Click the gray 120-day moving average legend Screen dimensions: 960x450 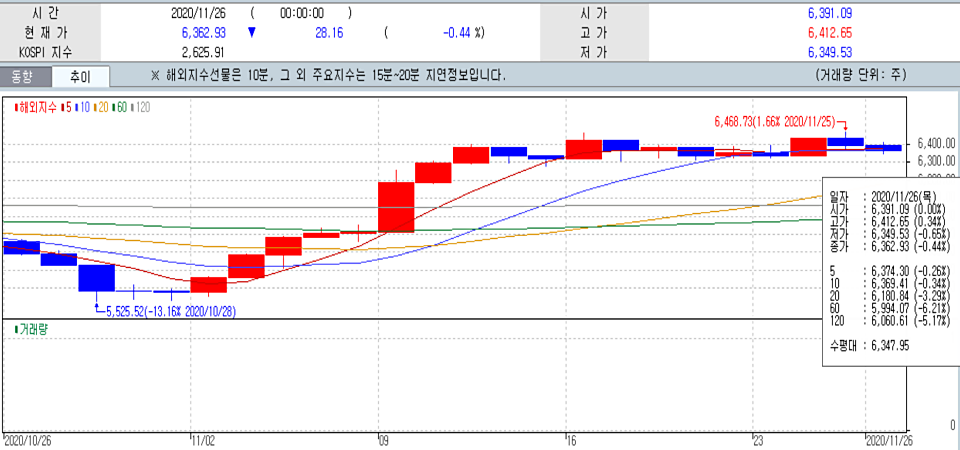tap(140, 108)
